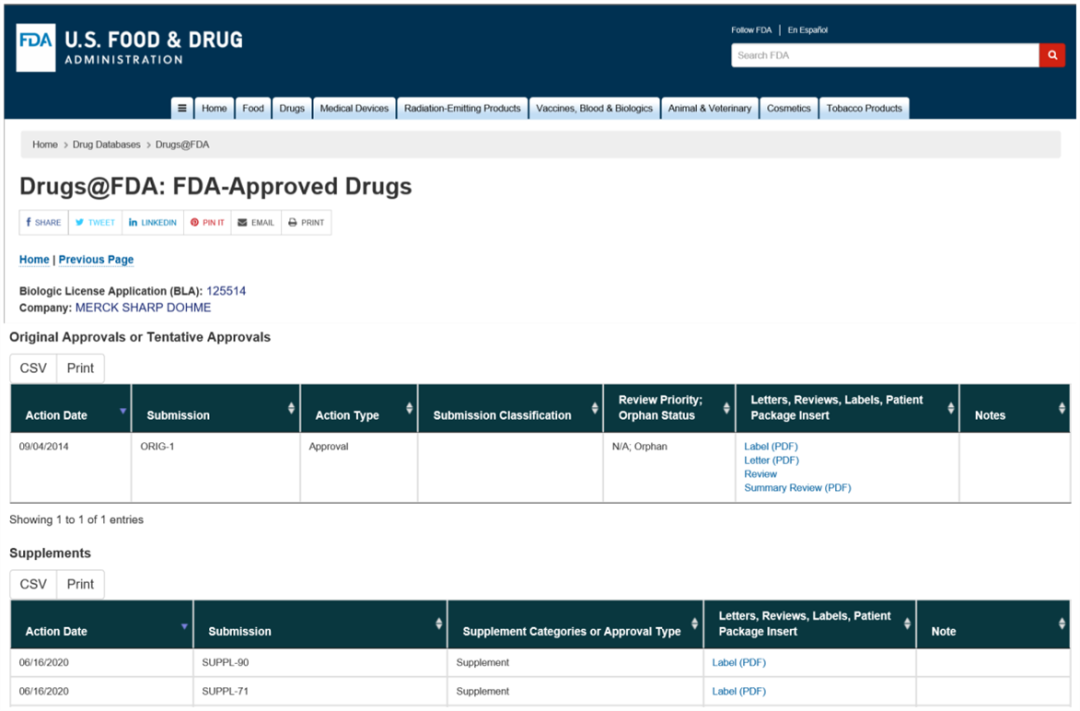Sort by Submission Classification column
Viewport: 1080px width, 711px height.
[x=510, y=409]
